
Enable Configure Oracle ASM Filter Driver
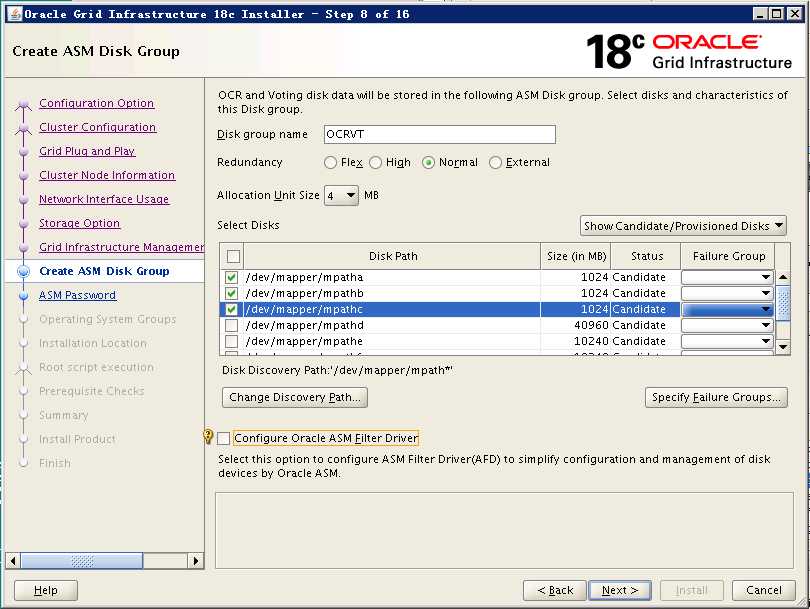pyautogui.click(x=223, y=439)
